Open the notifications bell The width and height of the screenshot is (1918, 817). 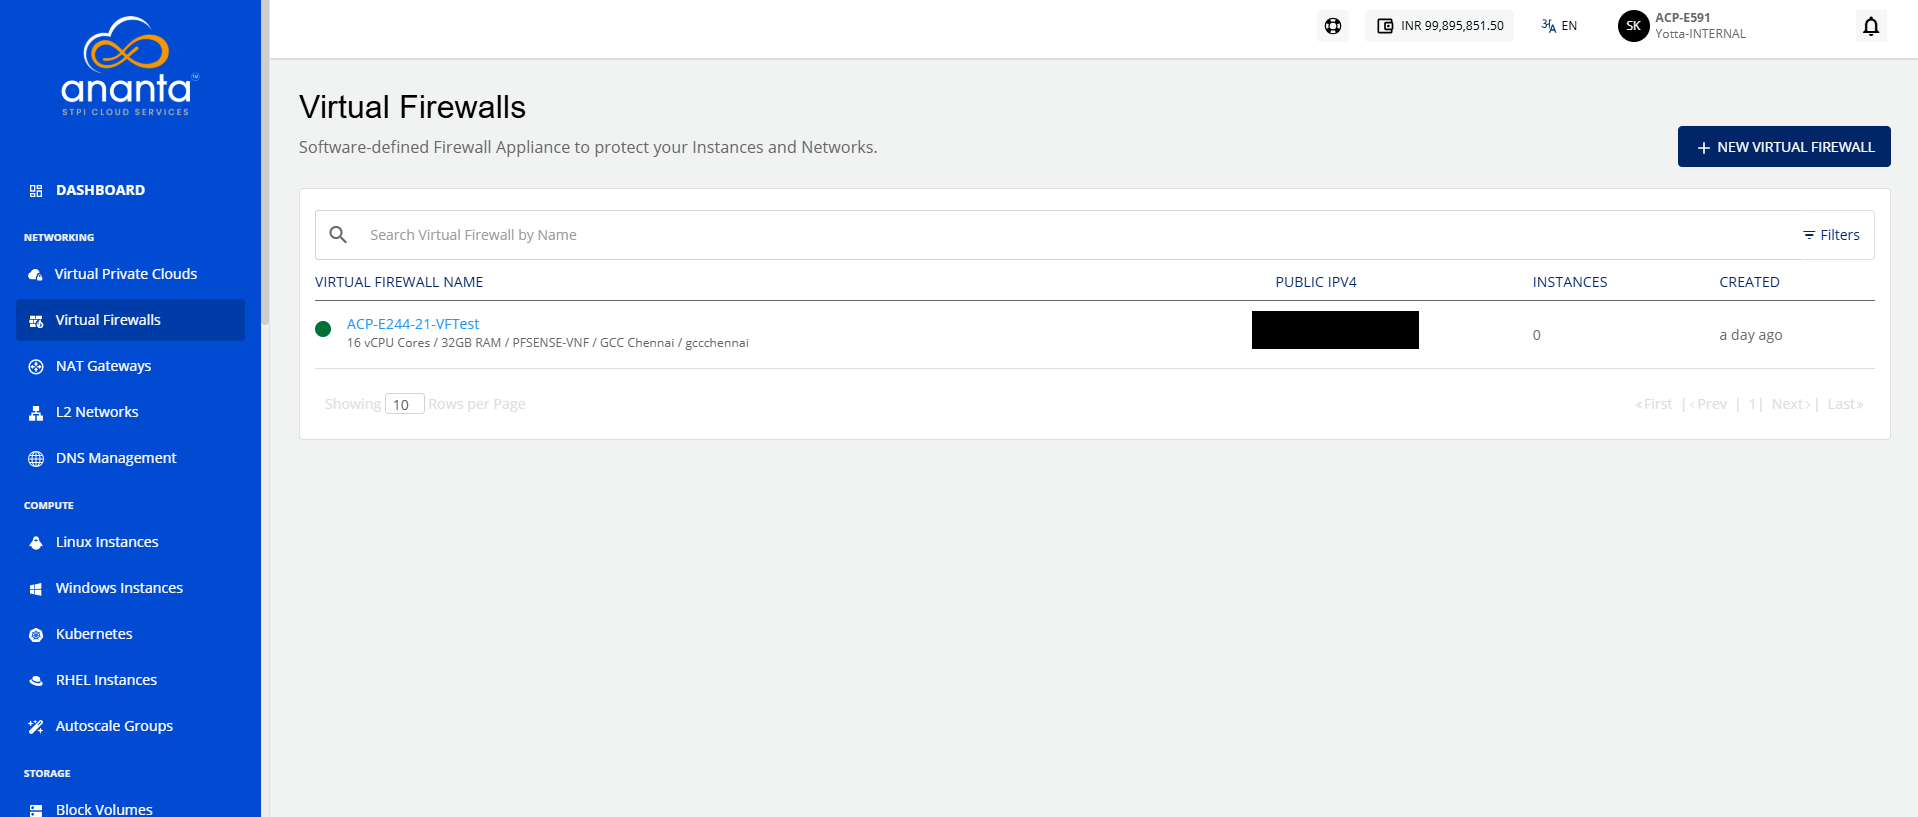(1871, 26)
